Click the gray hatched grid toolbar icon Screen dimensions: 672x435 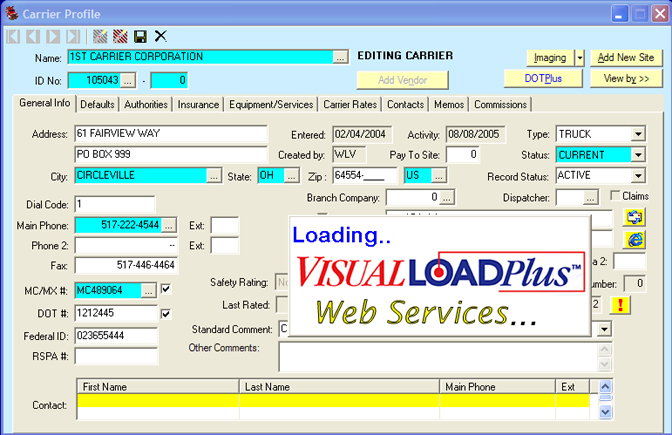100,37
